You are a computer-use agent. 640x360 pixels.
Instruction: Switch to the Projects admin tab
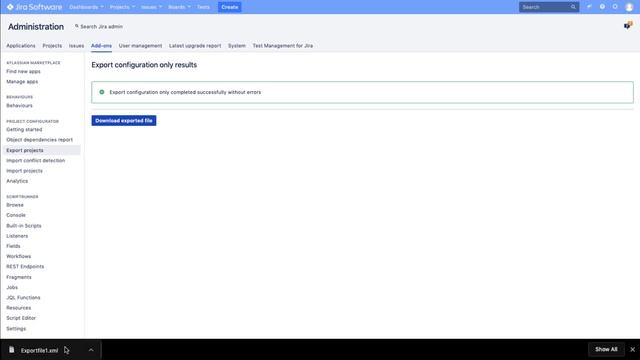coord(52,46)
